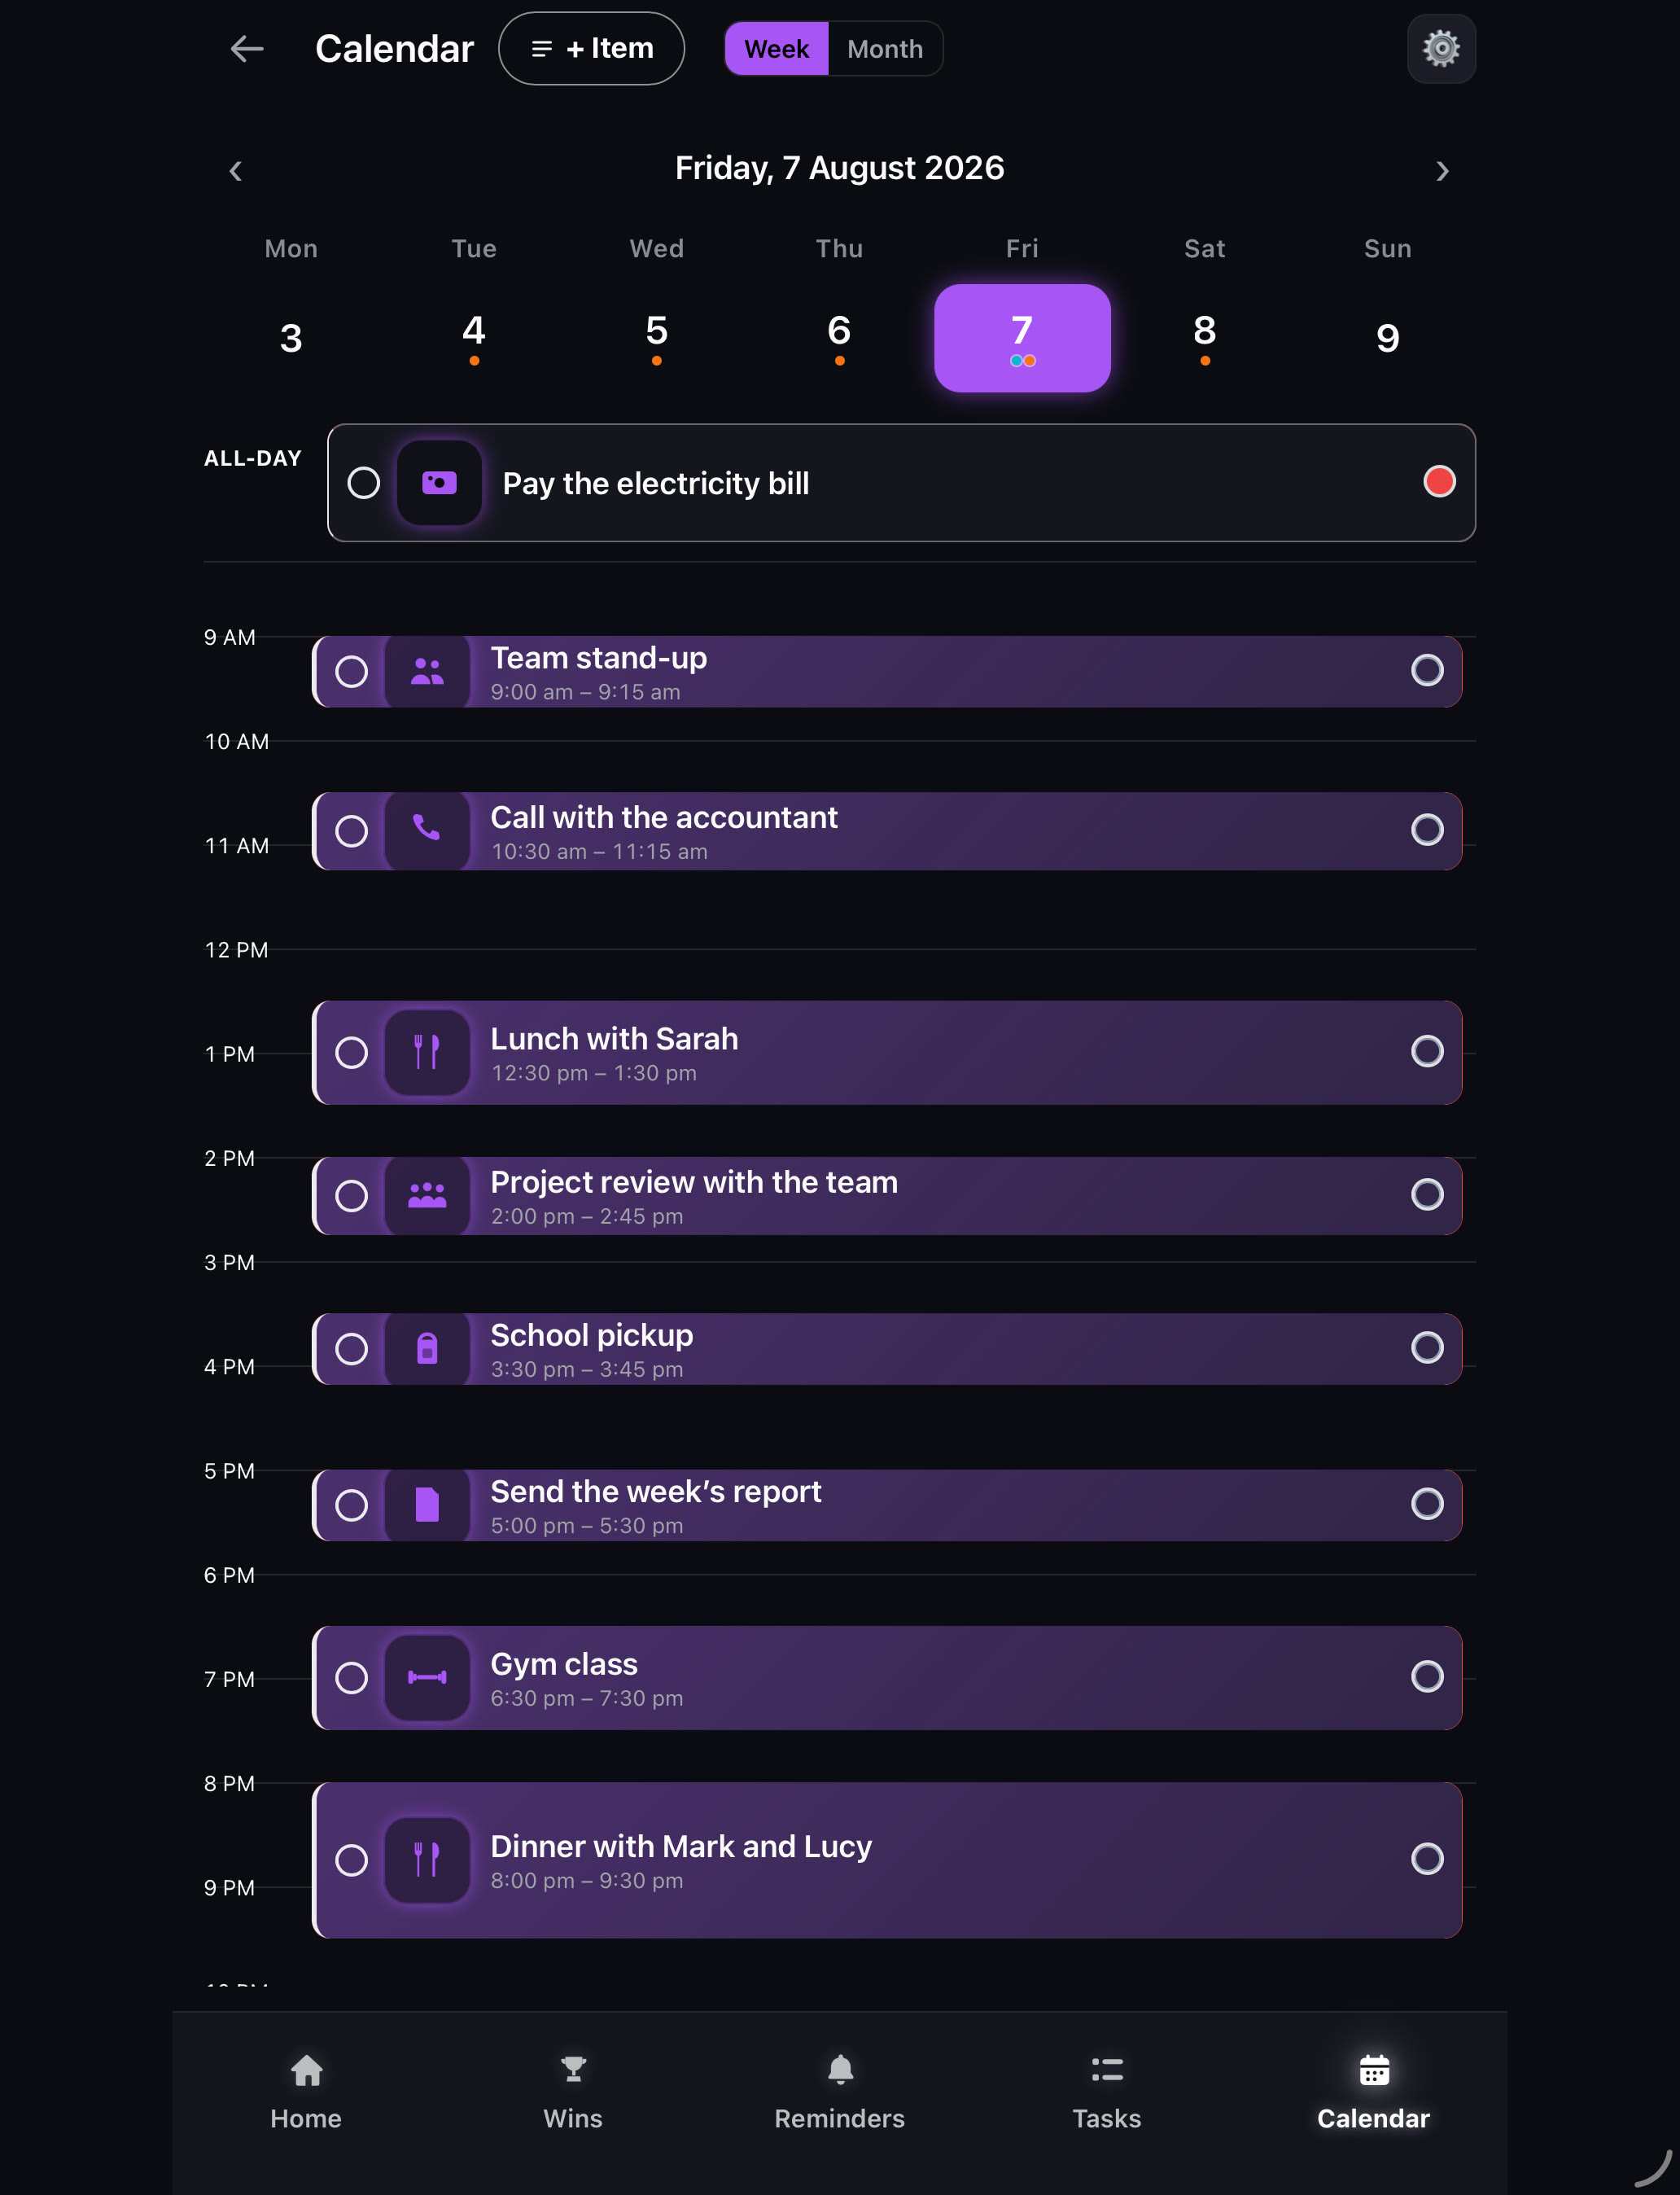The height and width of the screenshot is (2195, 1680).
Task: Open the Project review with the team event
Action: click(x=887, y=1196)
